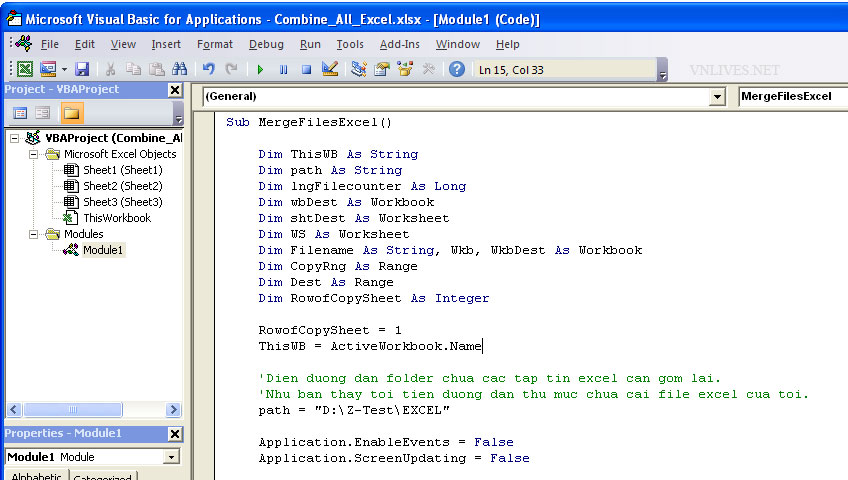
Task: Open the Window menu
Action: pos(458,44)
